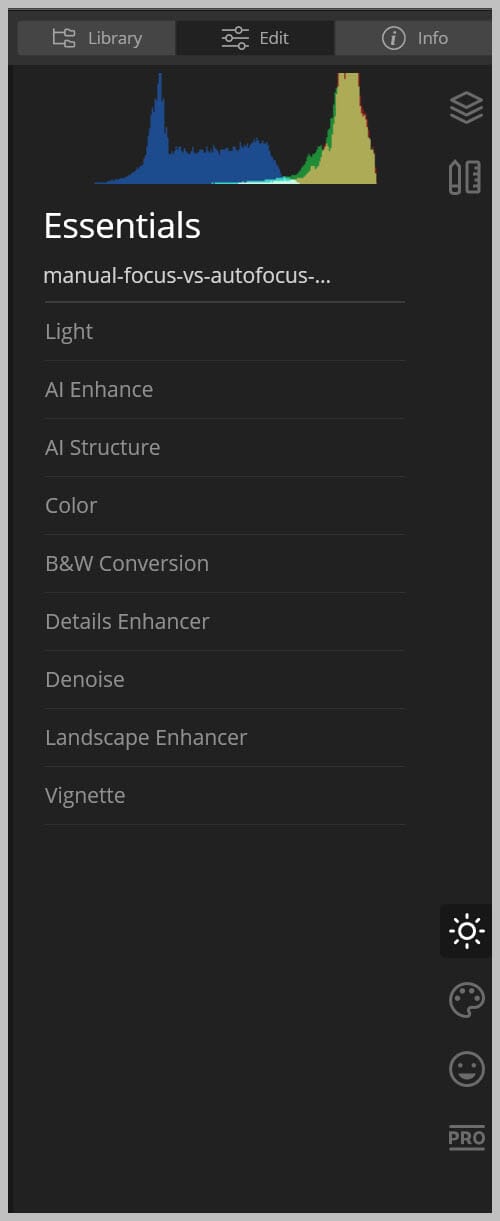Select the Essentials sun icon

click(466, 931)
